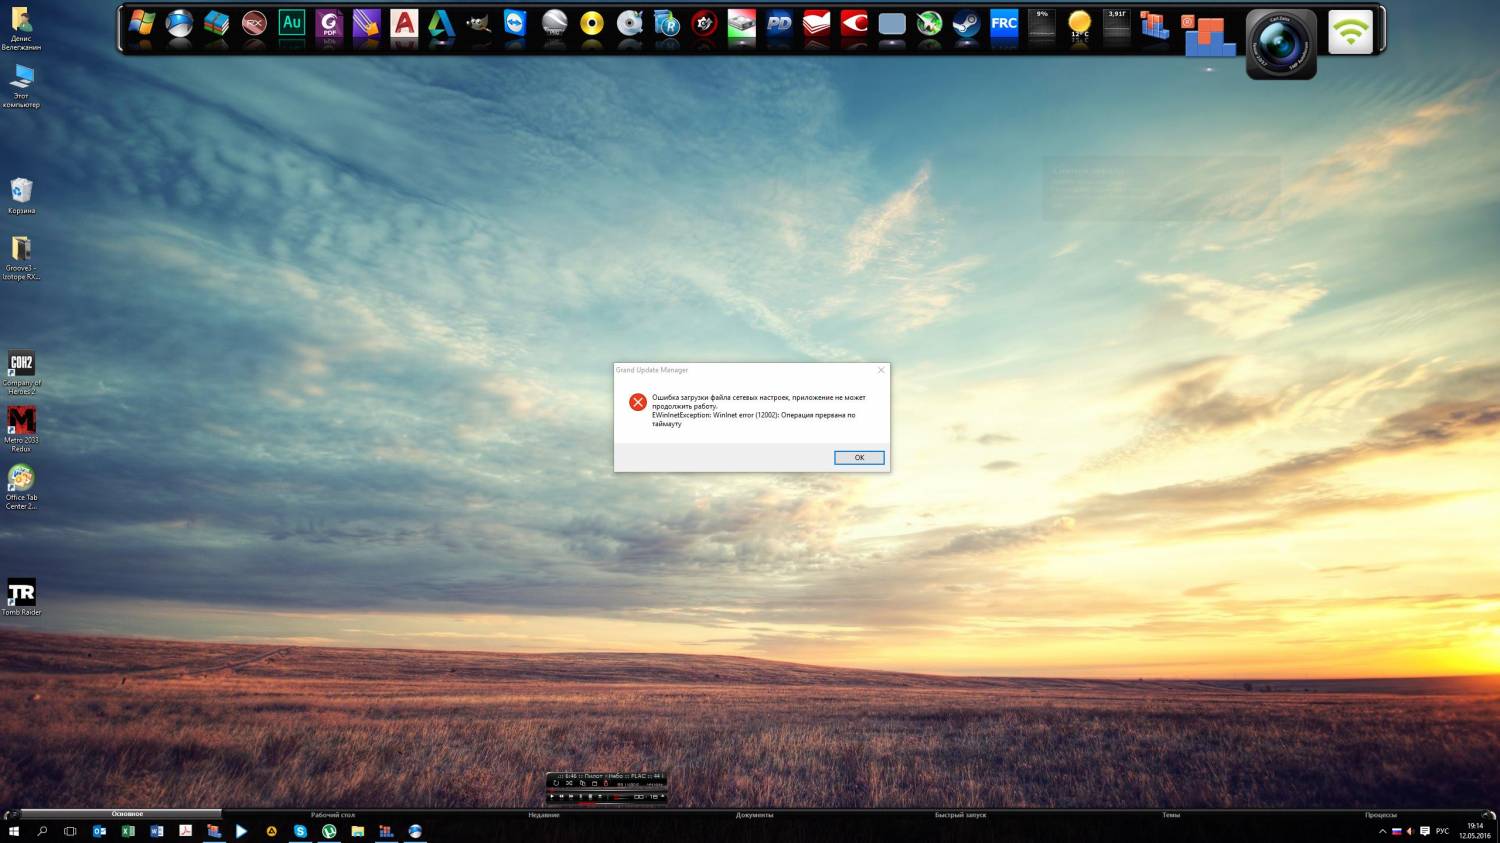Click the play button in mini music player

[552, 797]
